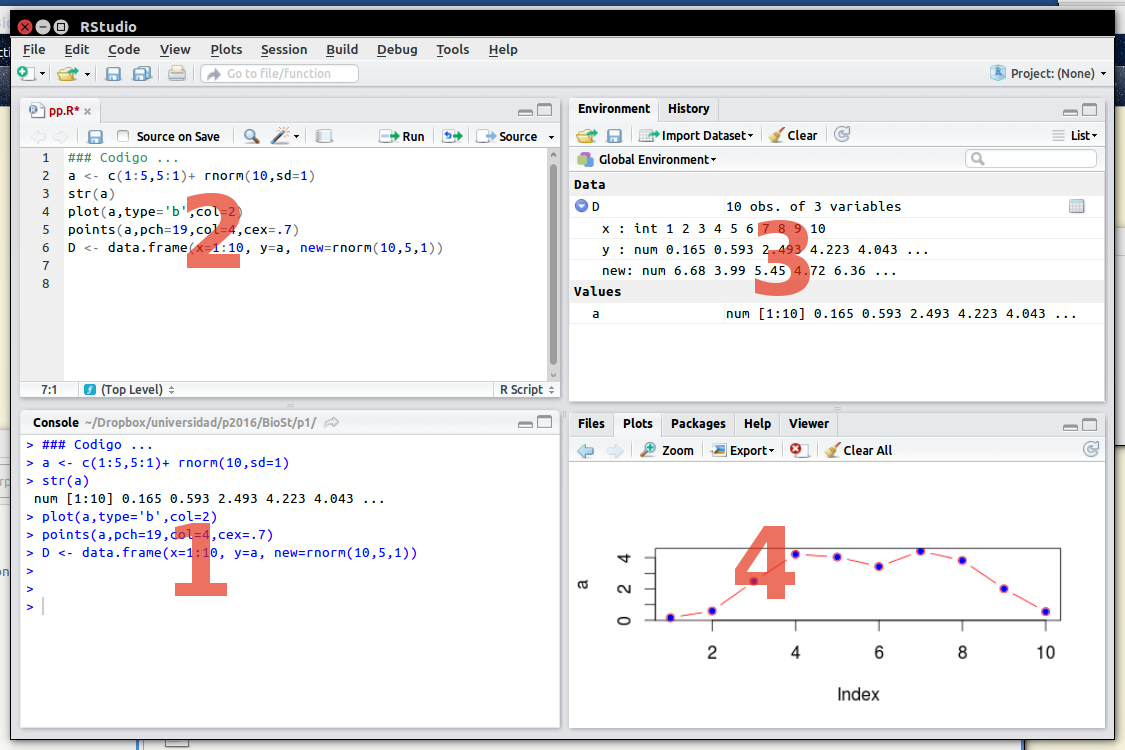Remove current plot with the red X icon
This screenshot has width=1125, height=750.
coord(798,450)
